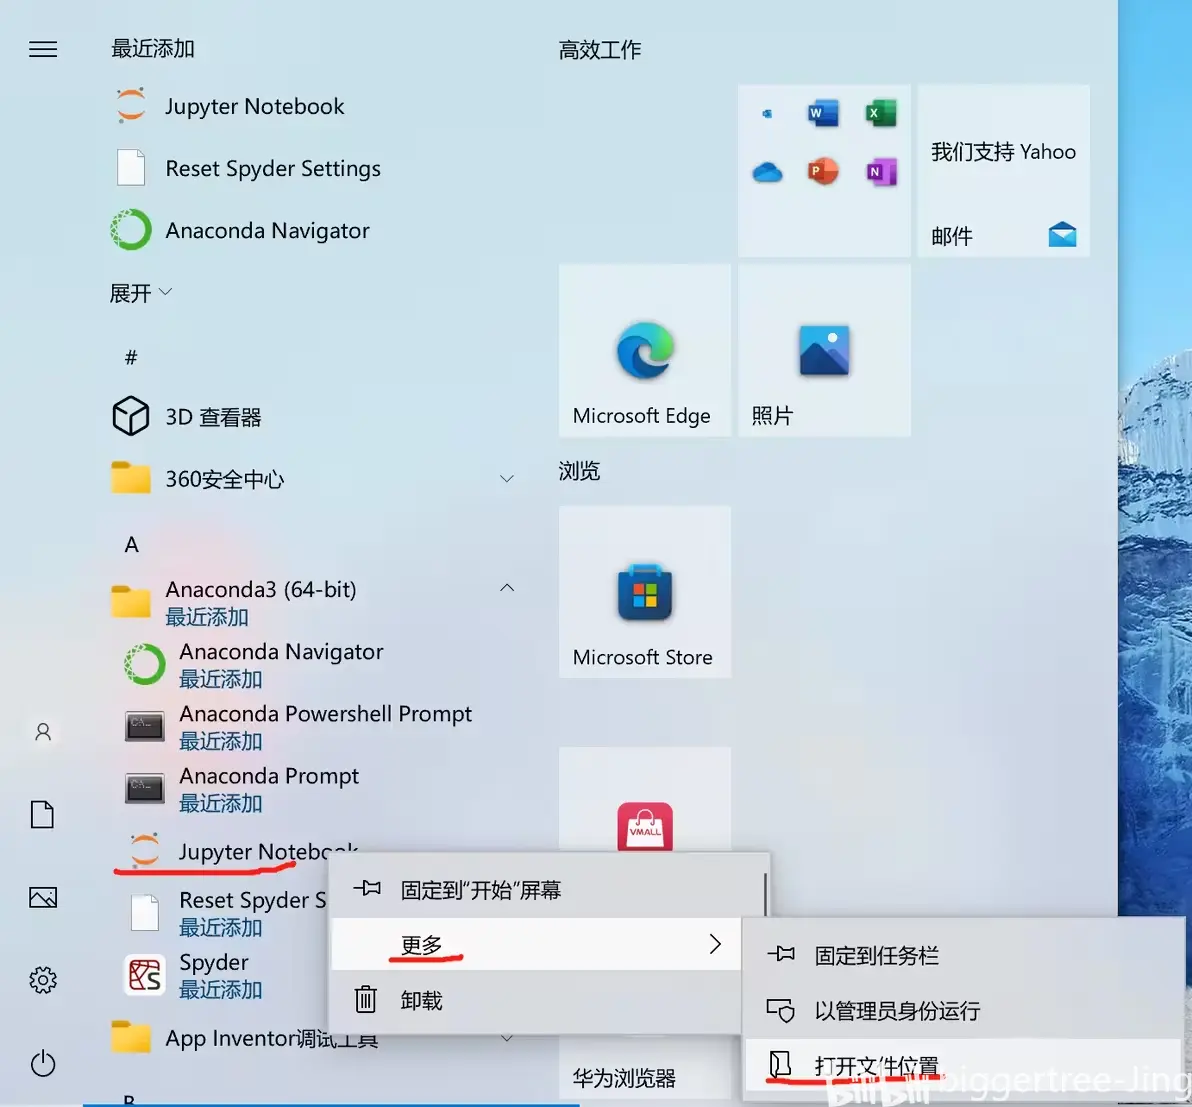1192x1107 pixels.
Task: Open the Pictures icon in the sidebar
Action: (x=43, y=897)
